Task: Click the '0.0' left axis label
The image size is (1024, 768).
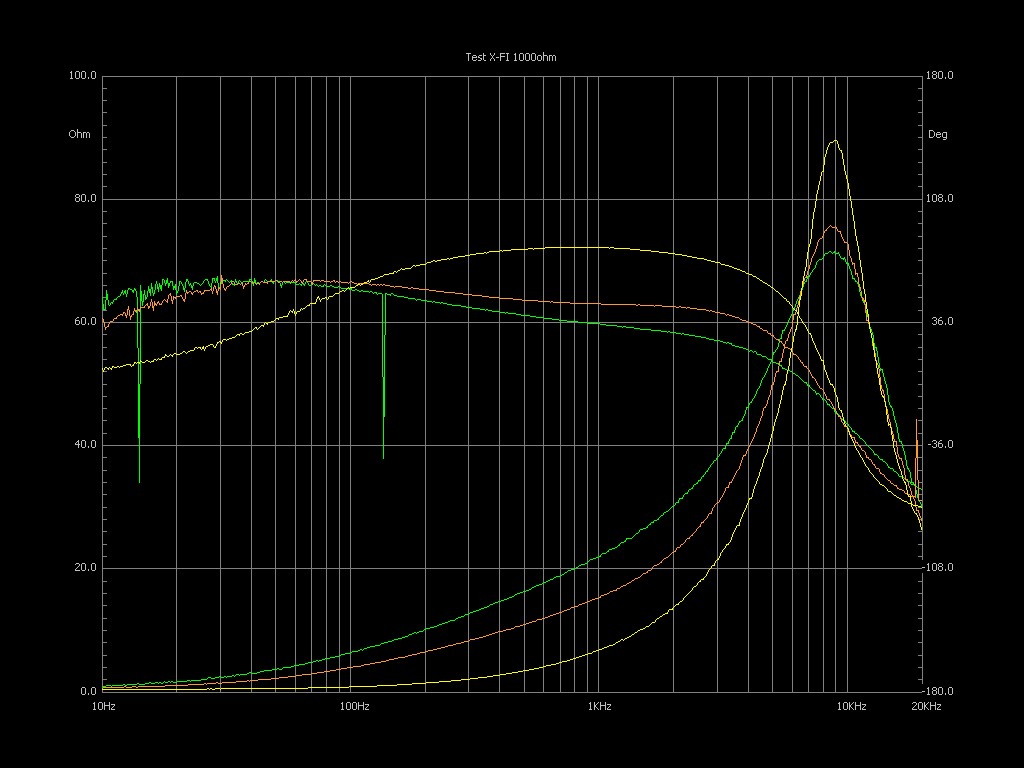Action: (x=88, y=691)
